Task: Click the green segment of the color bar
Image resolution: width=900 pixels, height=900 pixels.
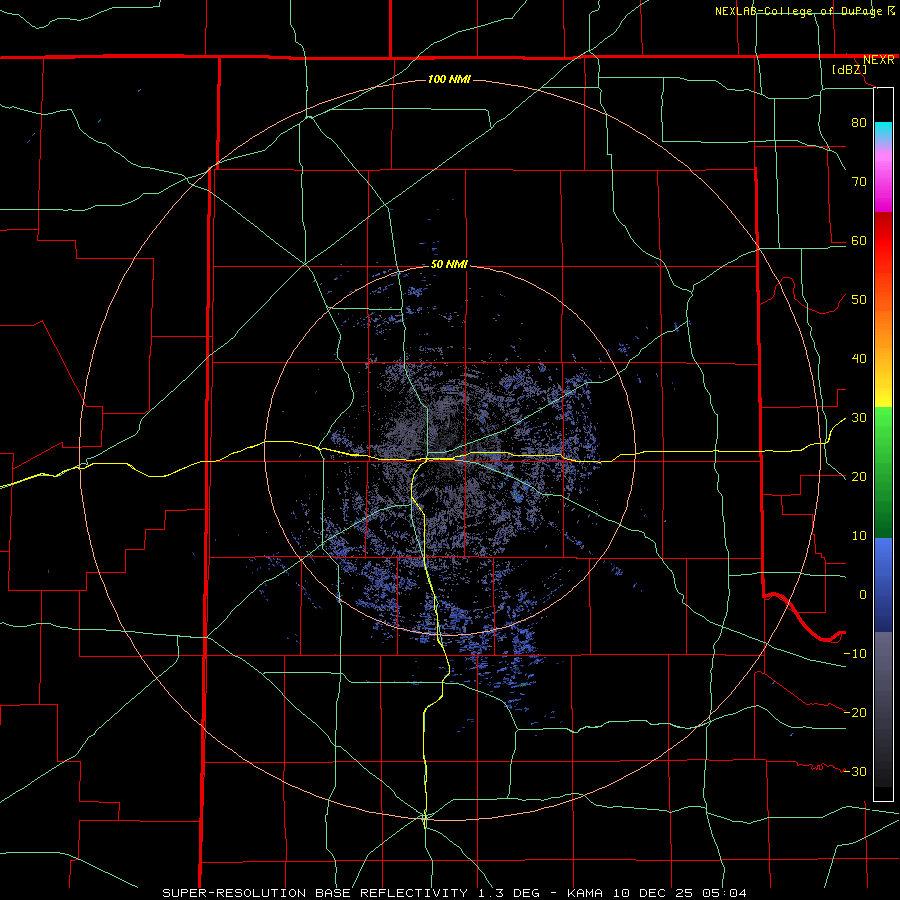Action: 883,472
